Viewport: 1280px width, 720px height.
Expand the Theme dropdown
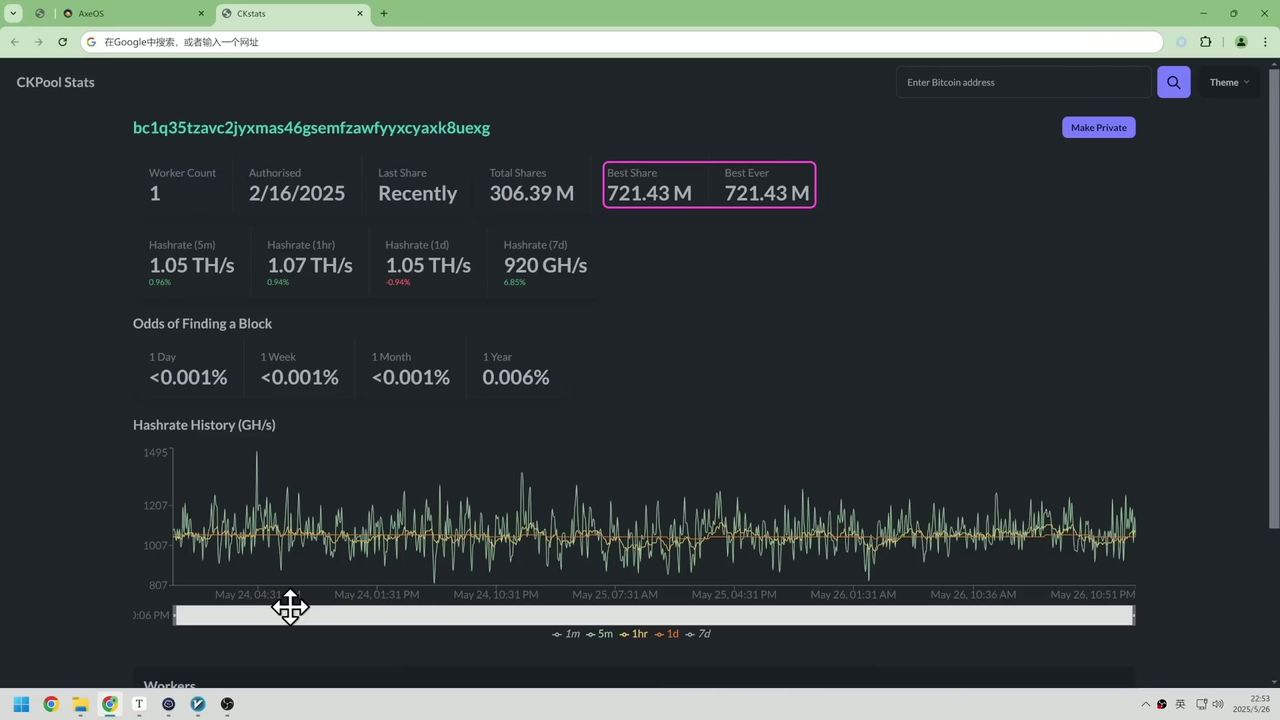click(1229, 82)
